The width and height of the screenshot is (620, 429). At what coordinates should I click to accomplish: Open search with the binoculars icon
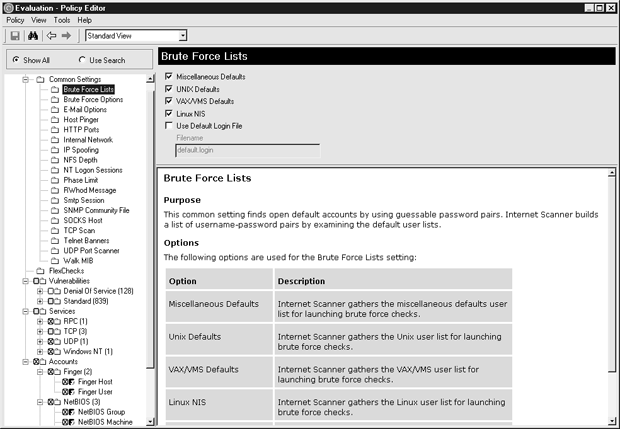[32, 36]
